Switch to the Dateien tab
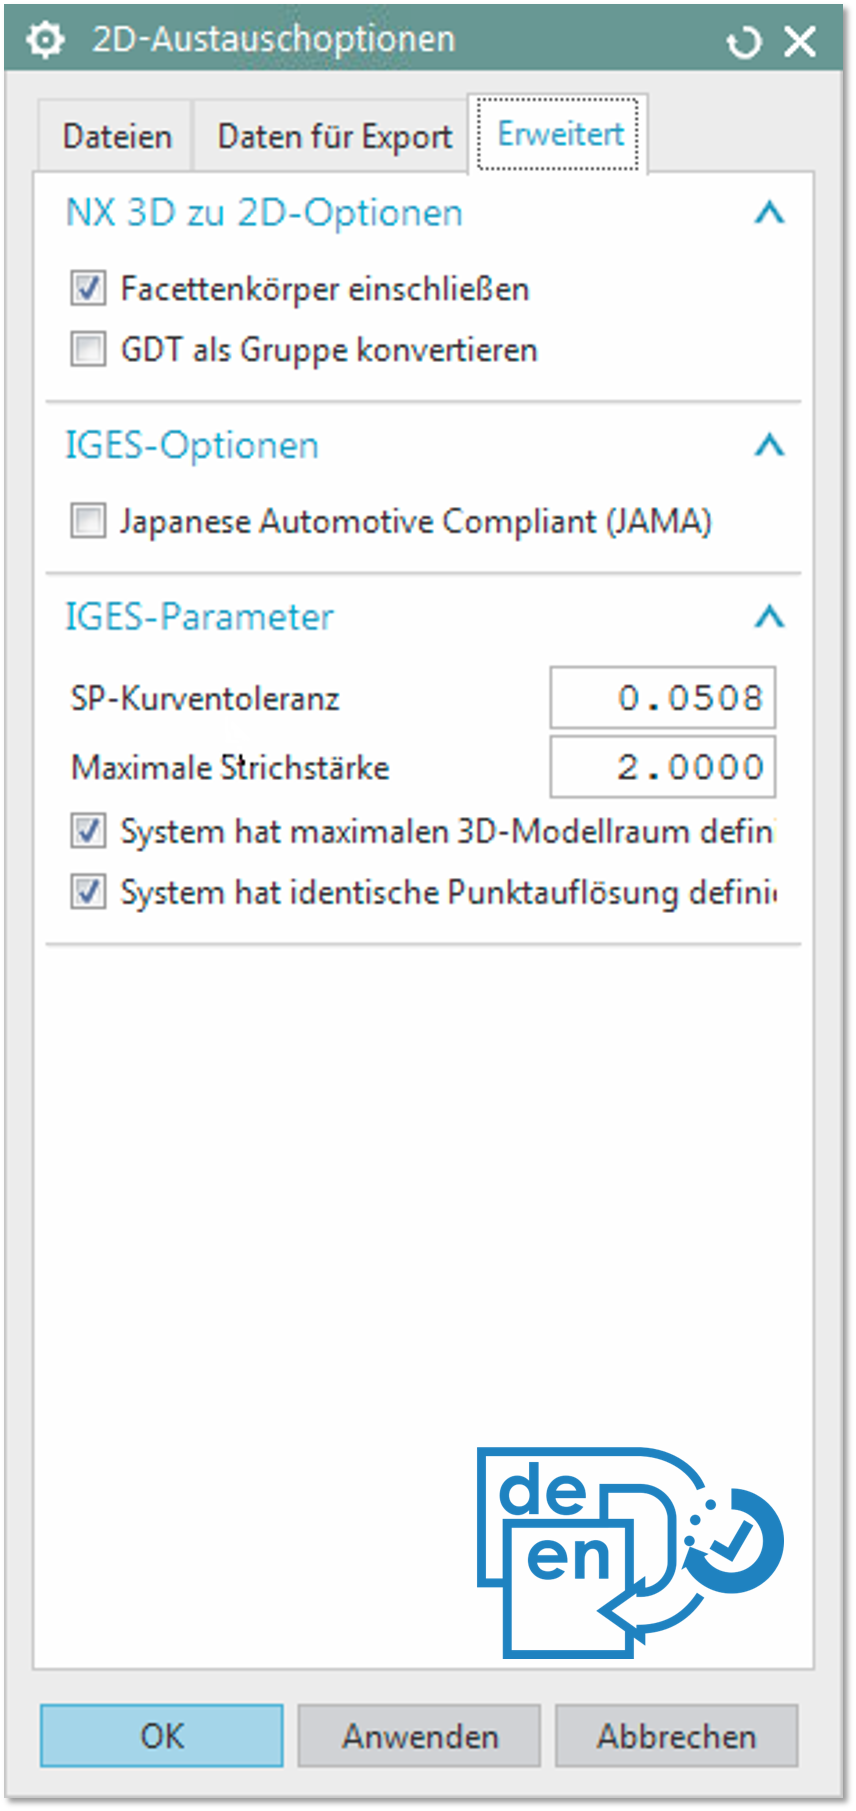Viewport: 856px width, 1811px height. point(117,136)
